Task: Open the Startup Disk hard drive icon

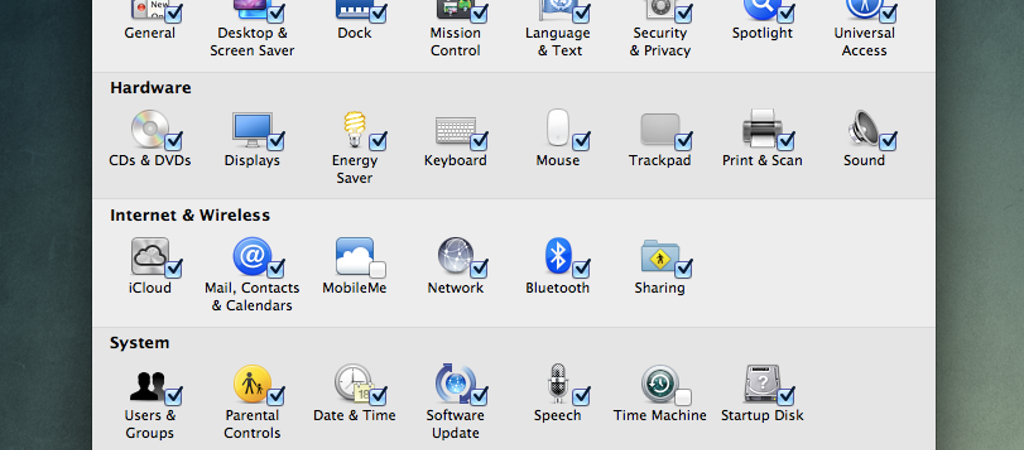Action: 761,384
